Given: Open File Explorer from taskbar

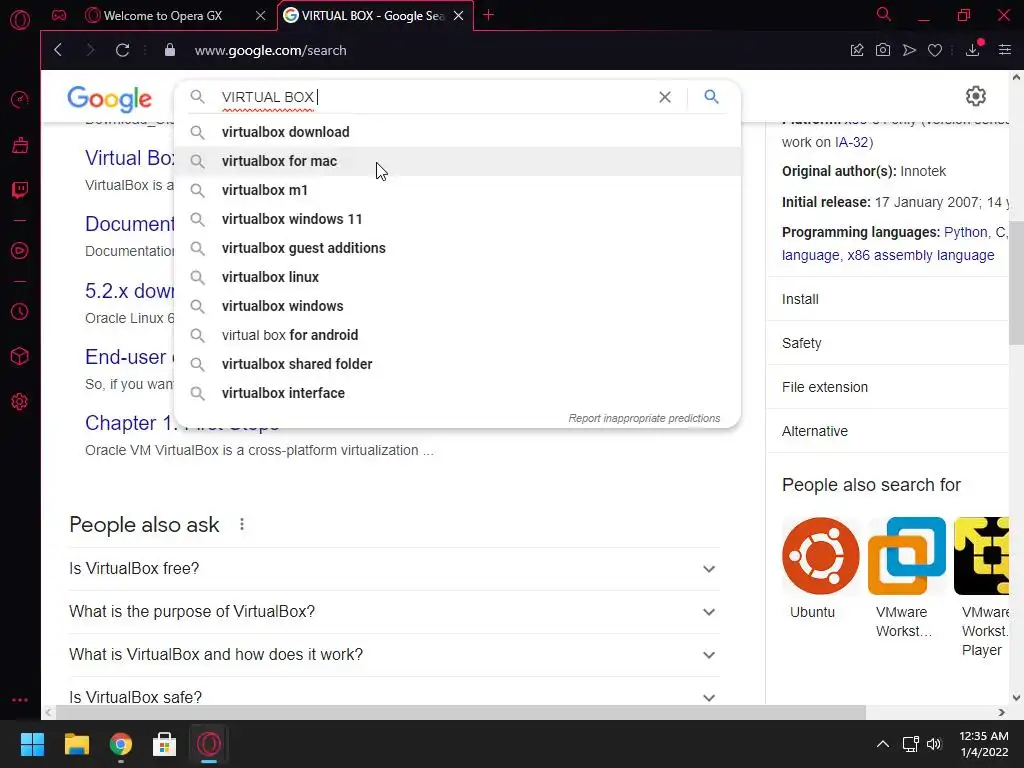Looking at the screenshot, I should click(76, 744).
